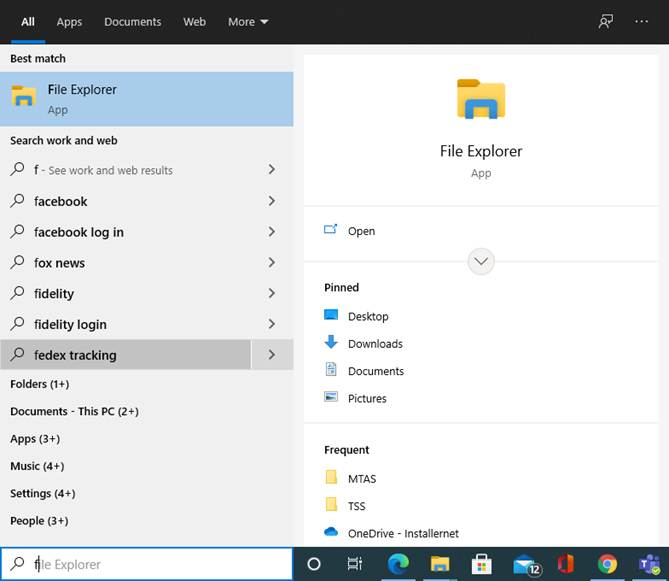
Task: Open the three-dot options menu
Action: coord(641,21)
